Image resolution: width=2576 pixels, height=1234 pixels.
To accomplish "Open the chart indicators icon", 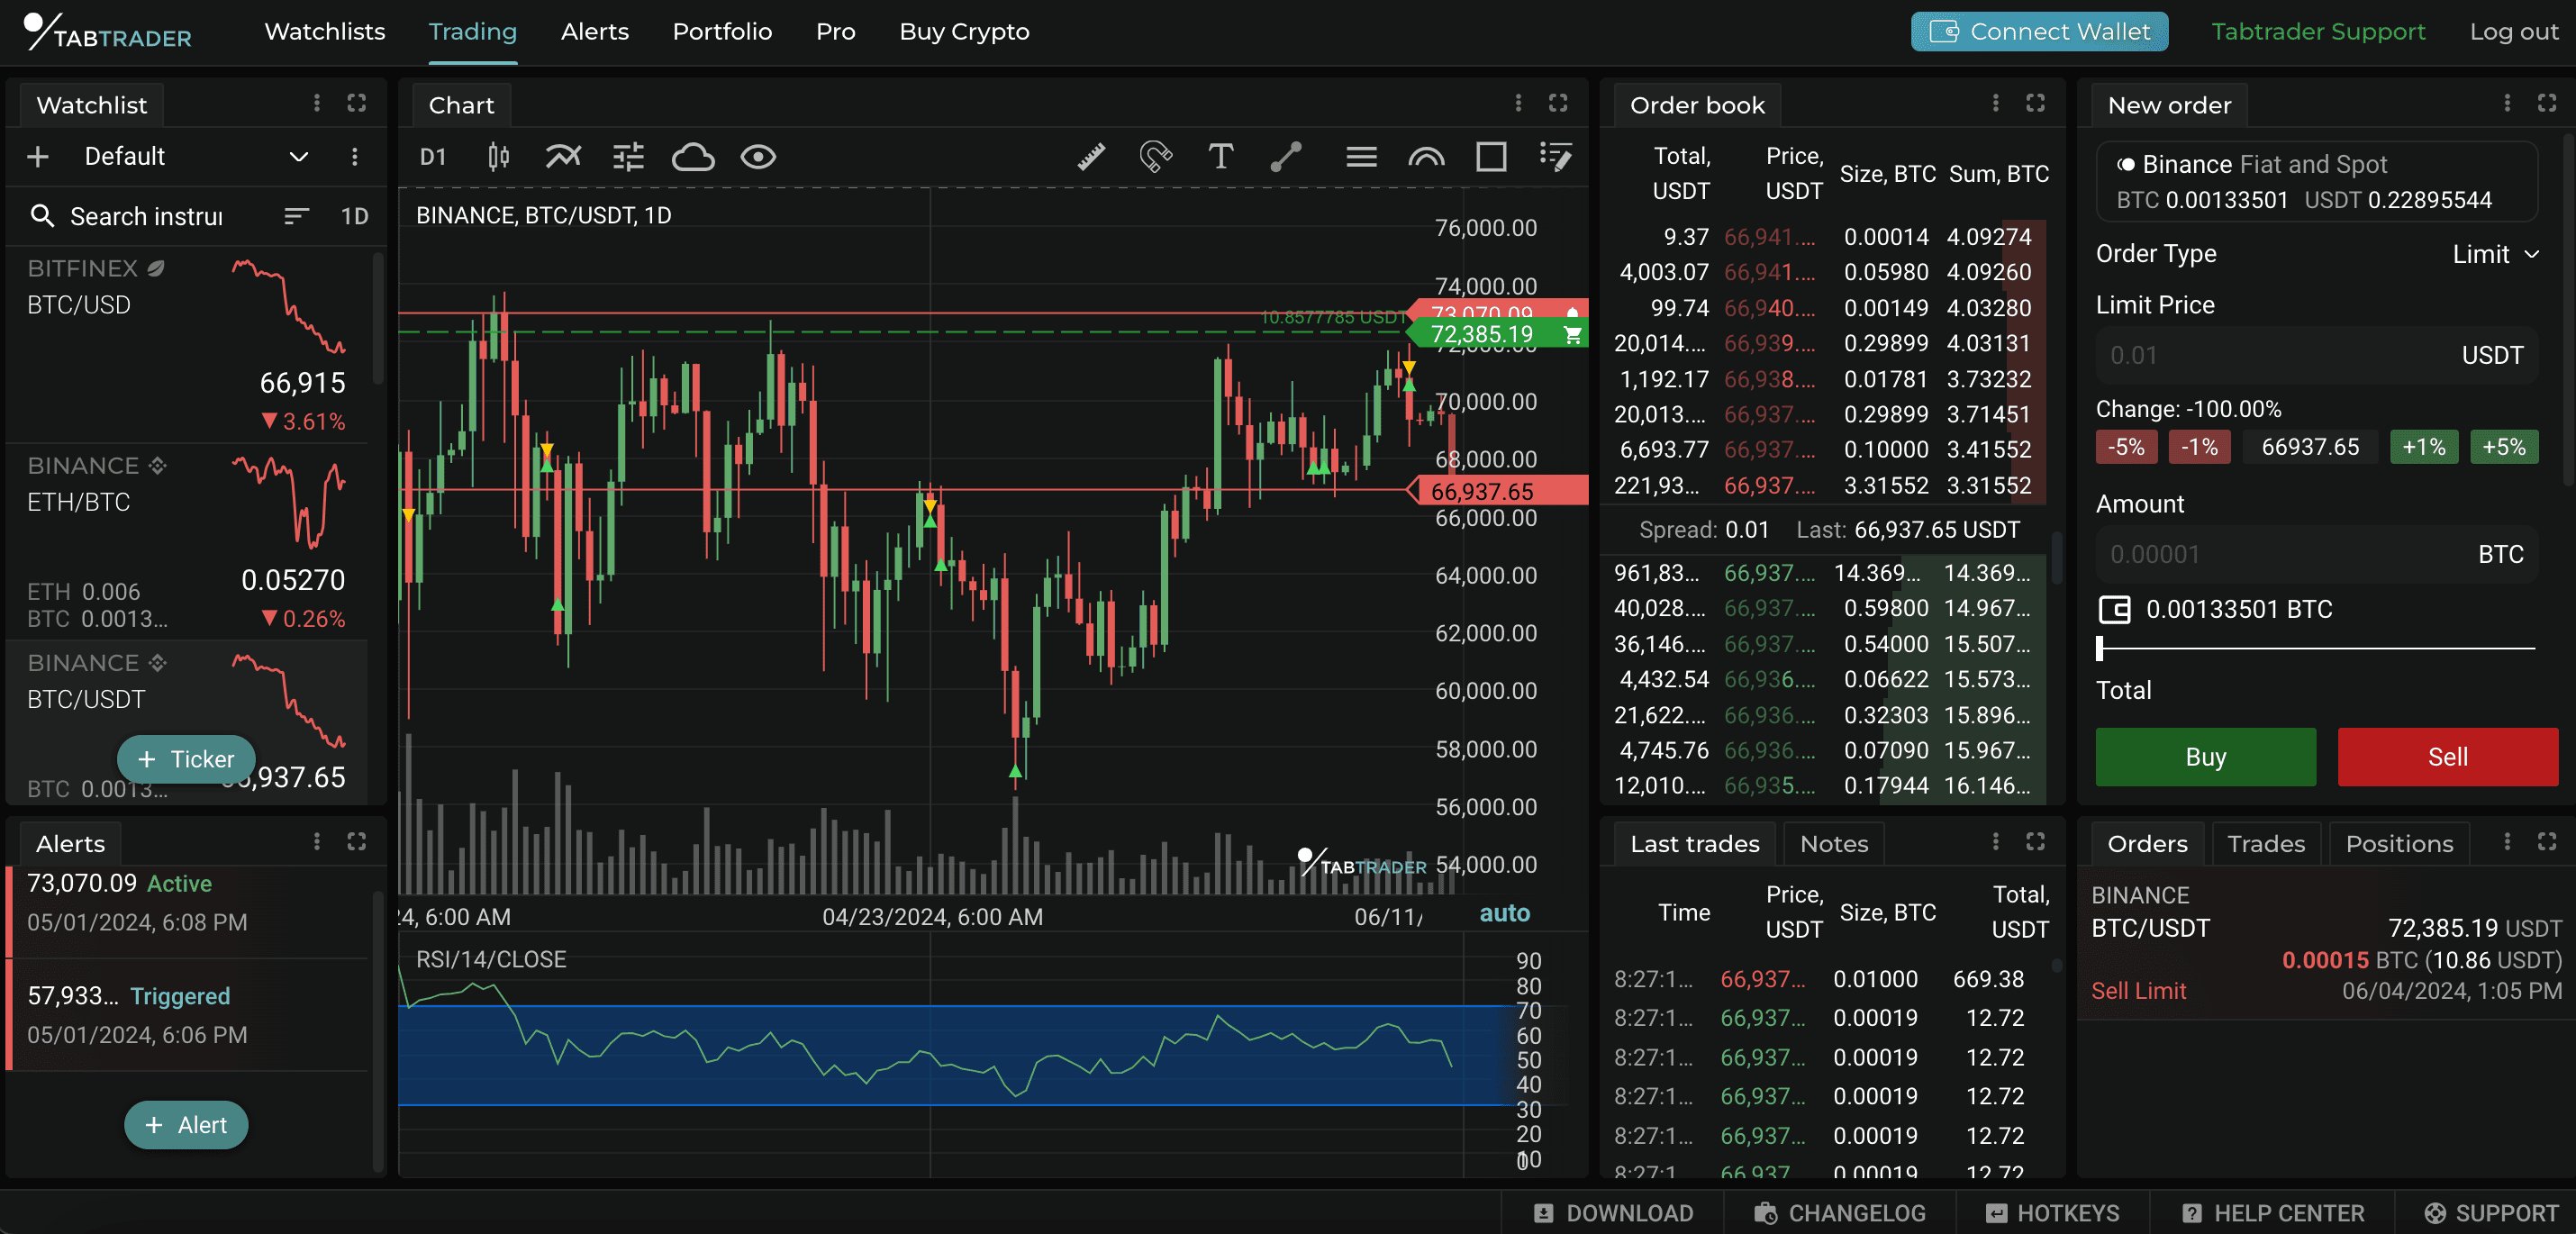I will click(x=563, y=157).
